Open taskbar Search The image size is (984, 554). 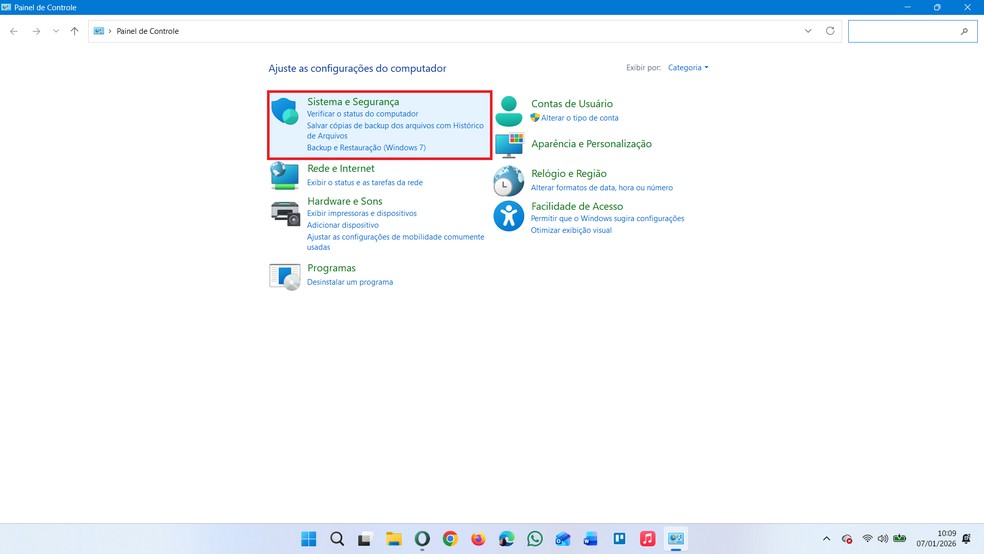[x=337, y=539]
